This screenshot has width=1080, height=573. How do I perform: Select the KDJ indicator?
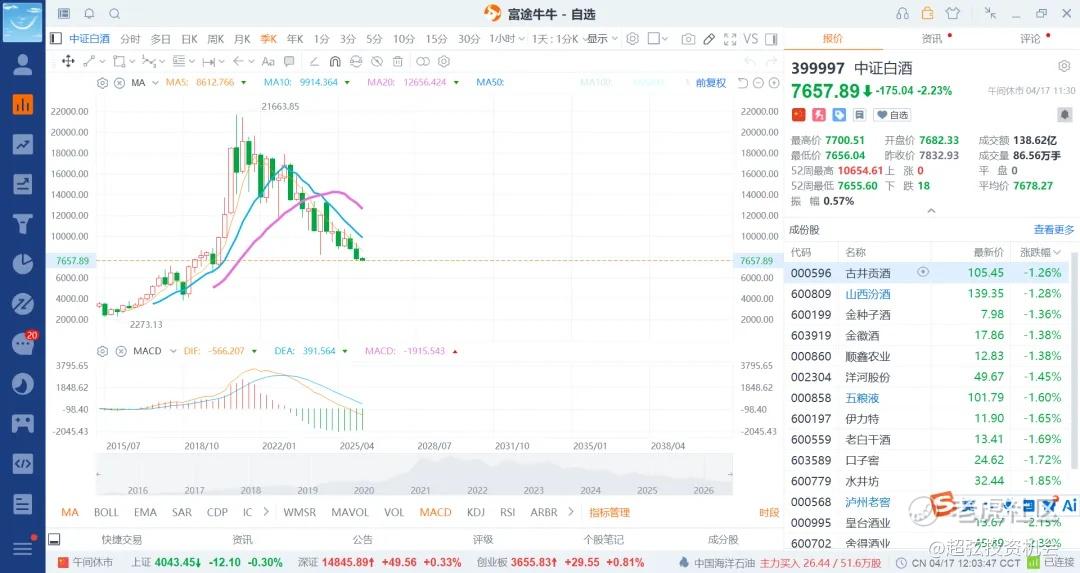point(476,512)
